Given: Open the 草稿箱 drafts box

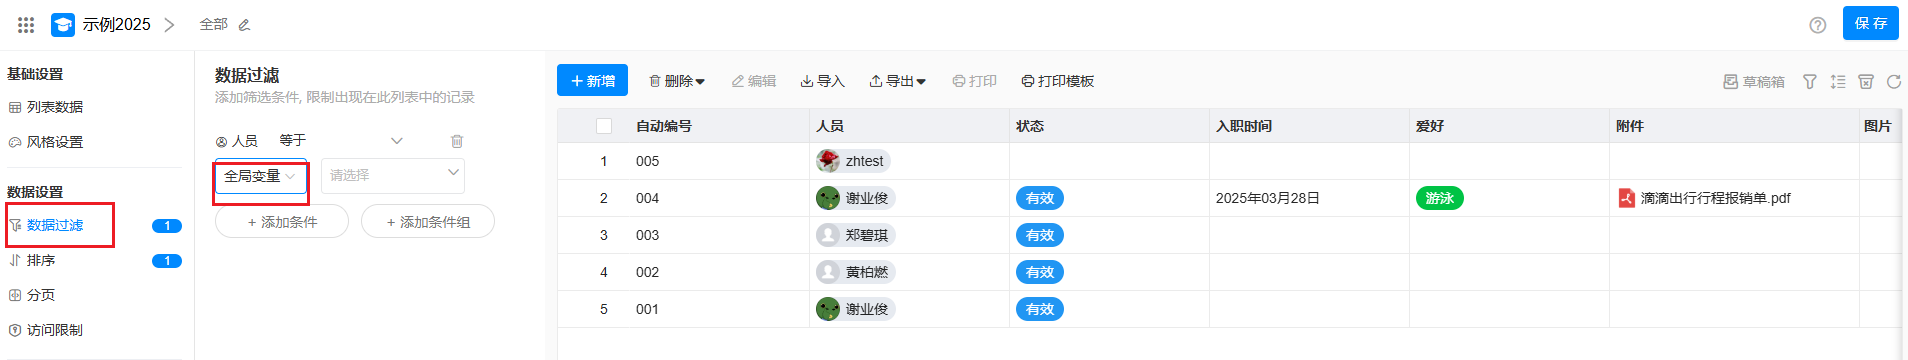Looking at the screenshot, I should [x=1754, y=82].
